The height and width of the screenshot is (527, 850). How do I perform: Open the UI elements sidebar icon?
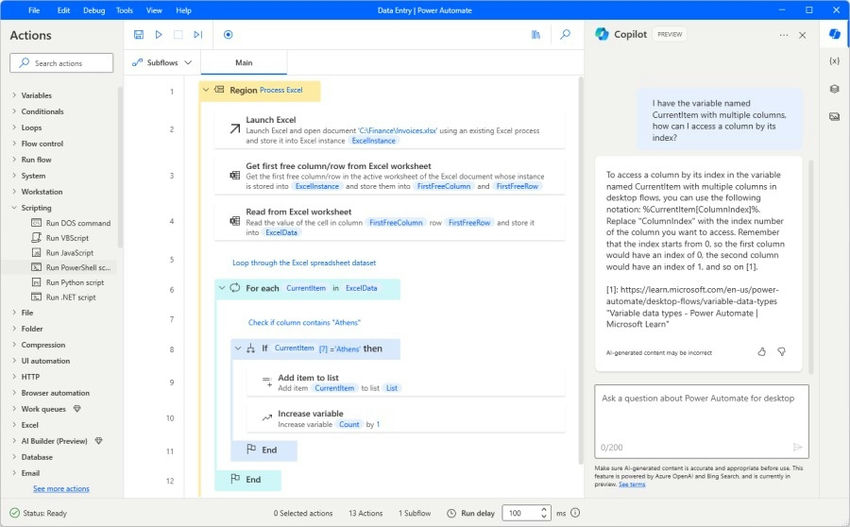[x=835, y=88]
